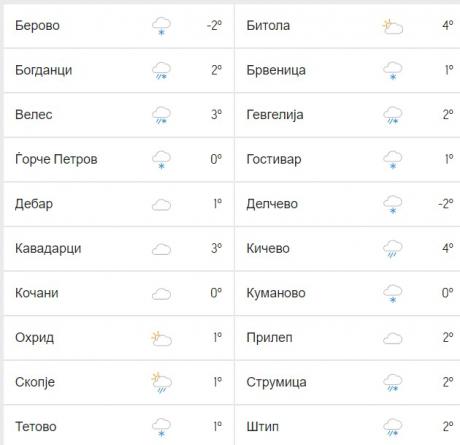460x445 pixels.
Task: Click the snow icon for Тетово
Action: coord(161,428)
